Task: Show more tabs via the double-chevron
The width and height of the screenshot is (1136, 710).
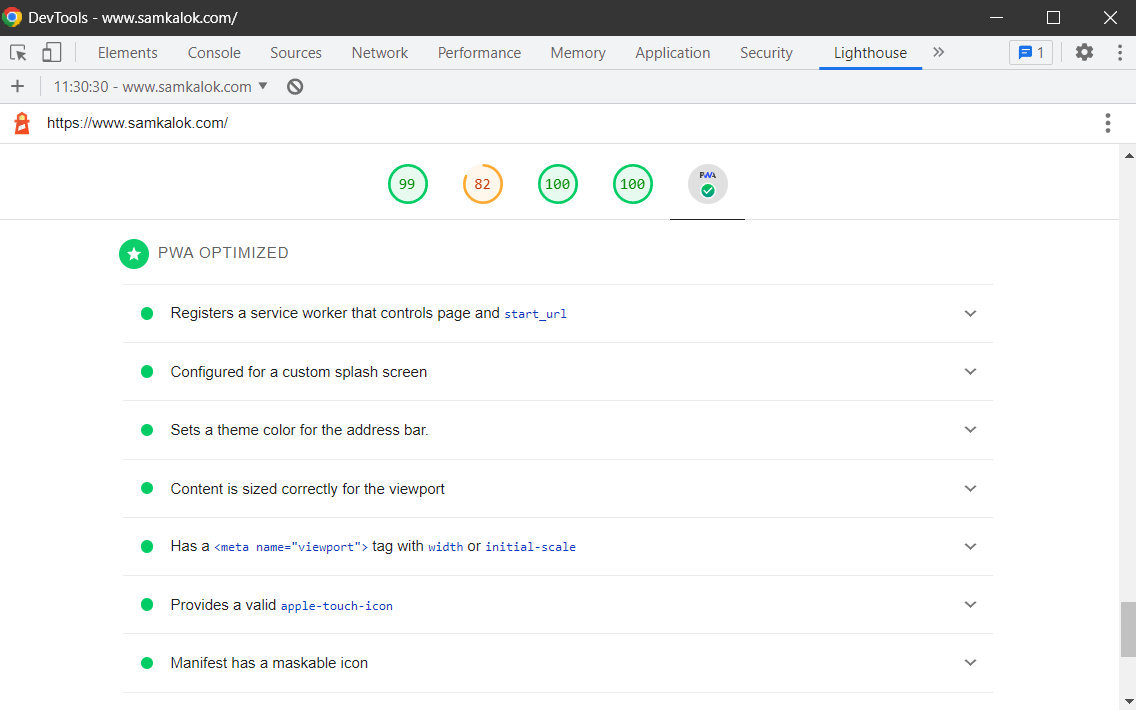Action: [938, 52]
